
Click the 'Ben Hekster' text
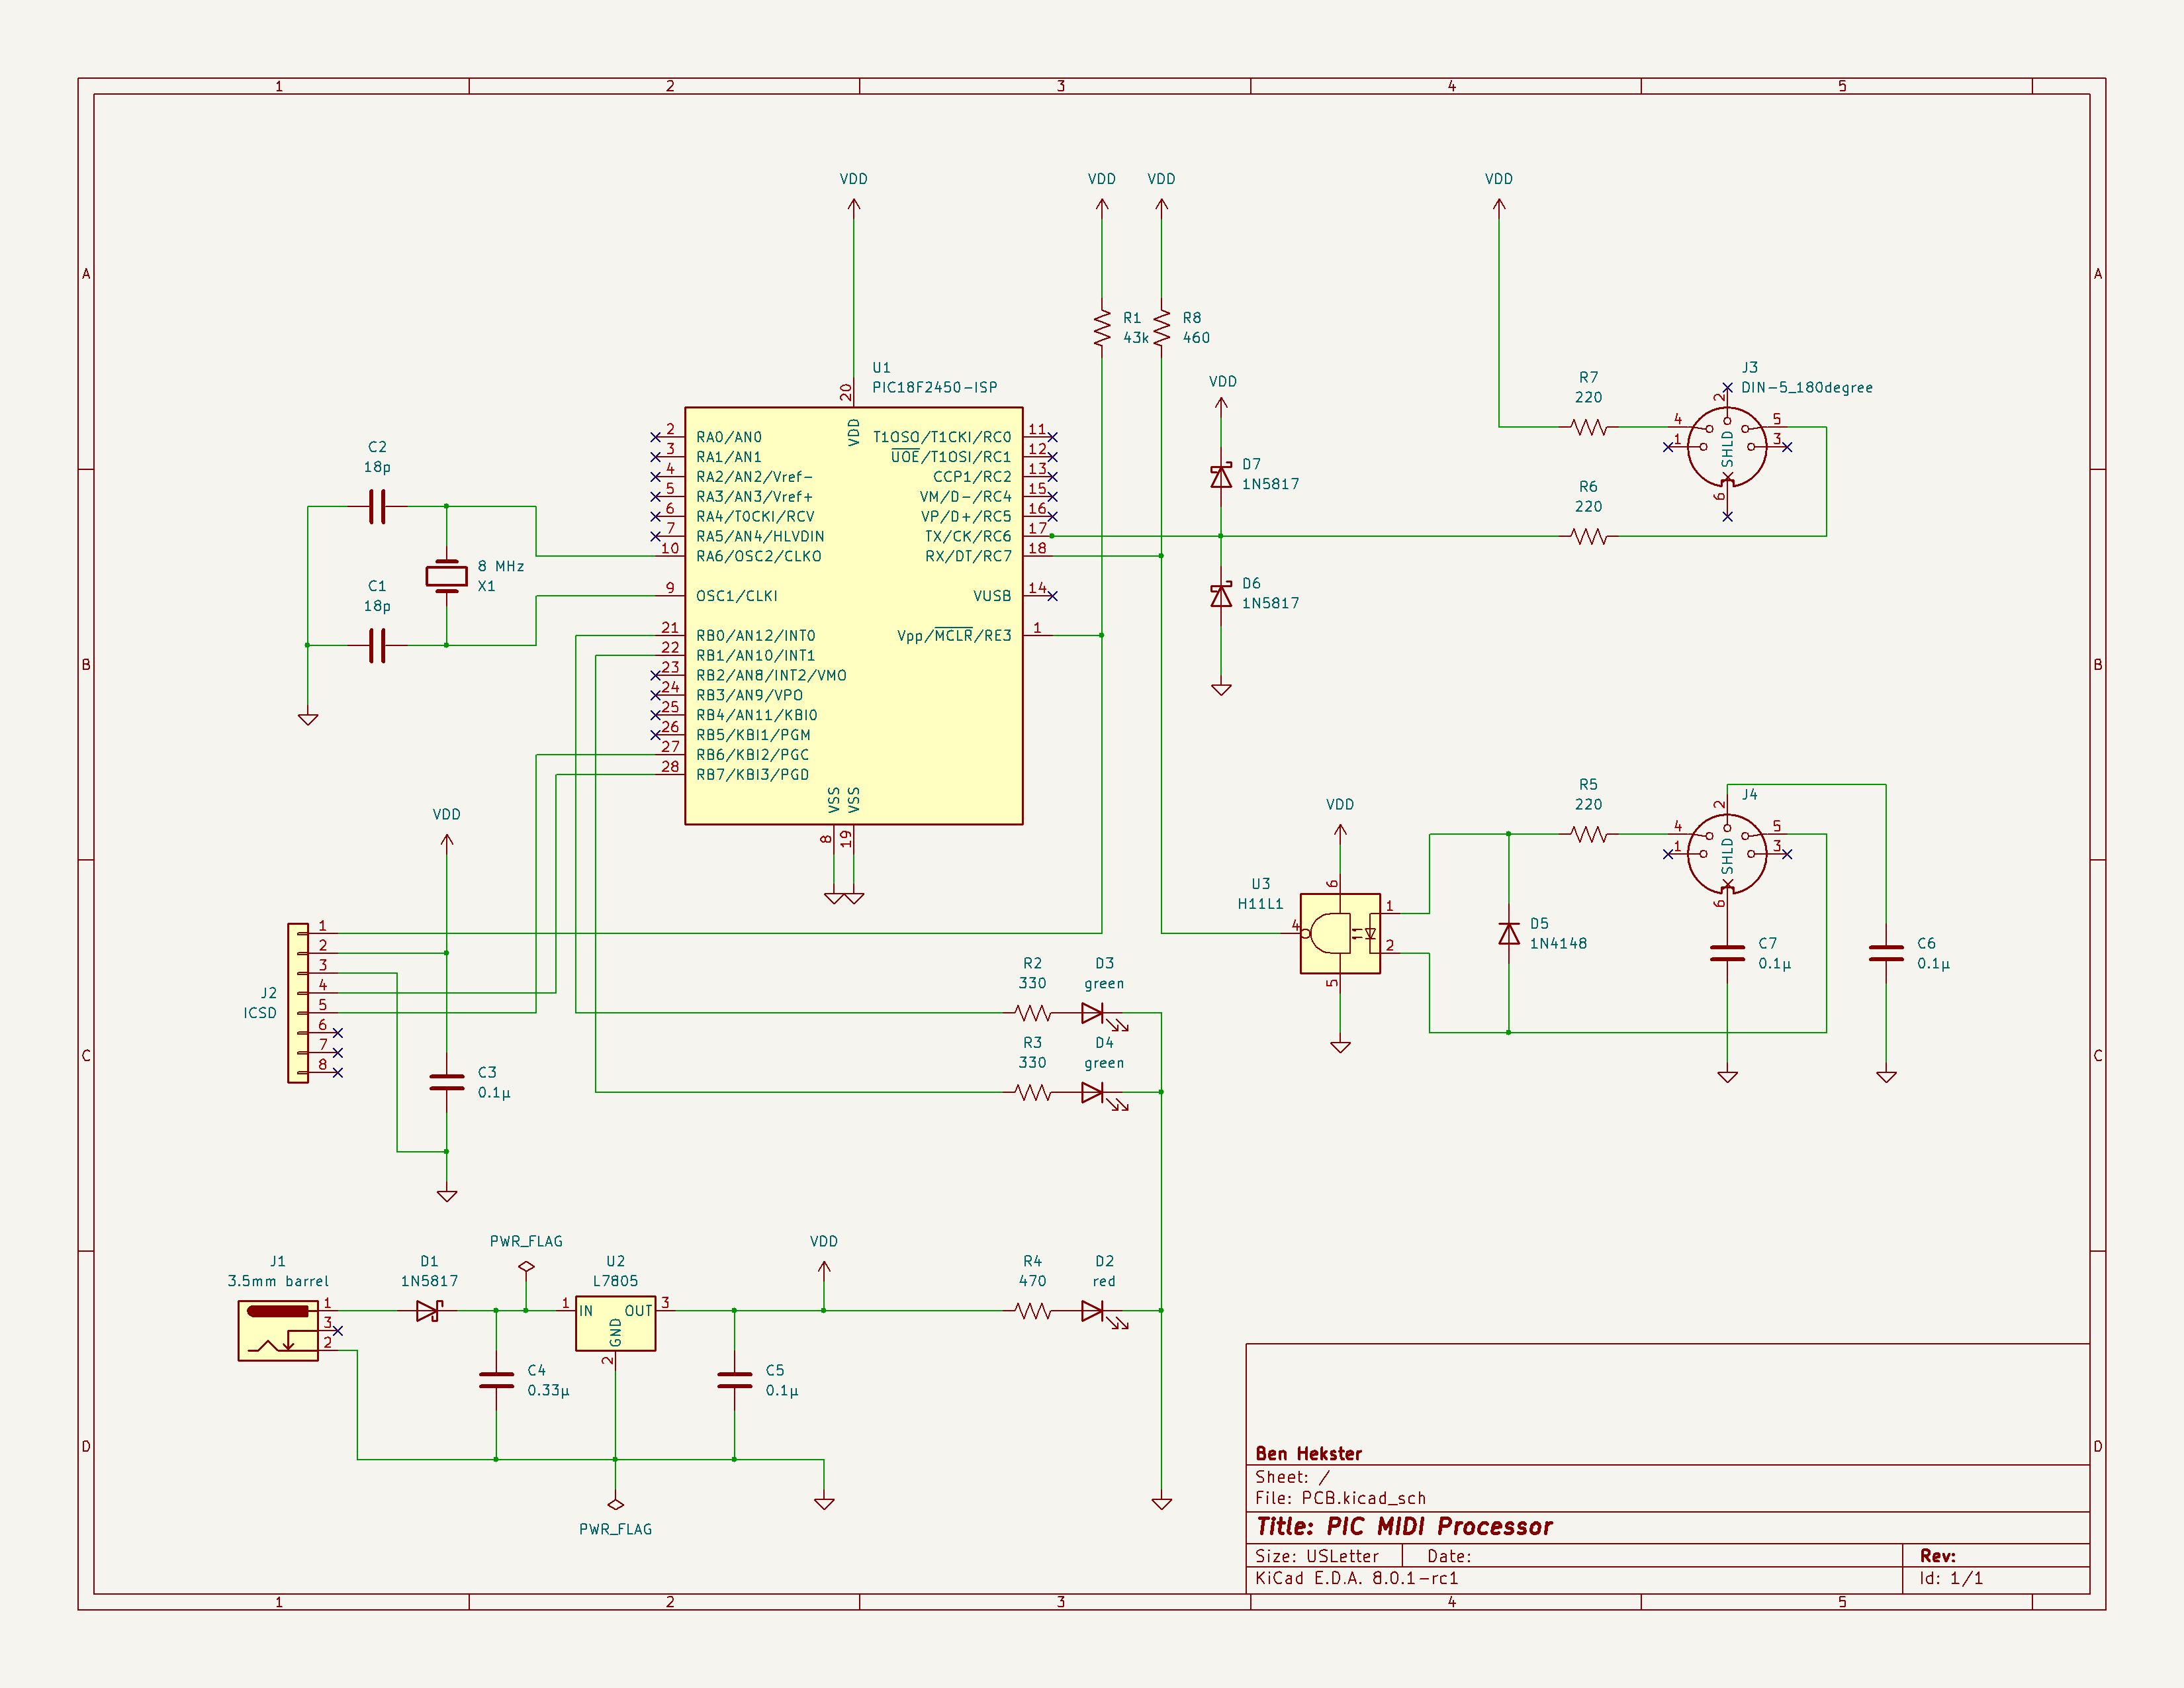[1308, 1453]
